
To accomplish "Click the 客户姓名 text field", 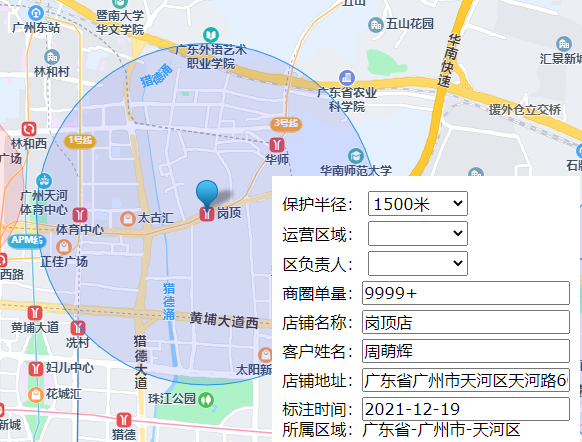I will 466,351.
